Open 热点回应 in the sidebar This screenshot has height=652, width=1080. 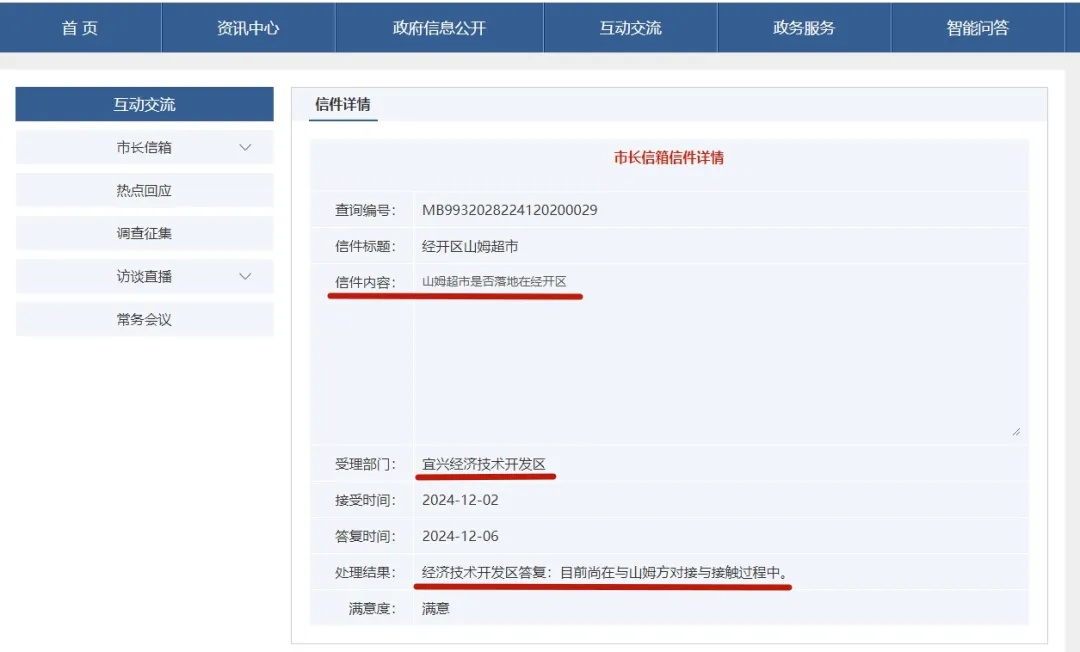[144, 191]
